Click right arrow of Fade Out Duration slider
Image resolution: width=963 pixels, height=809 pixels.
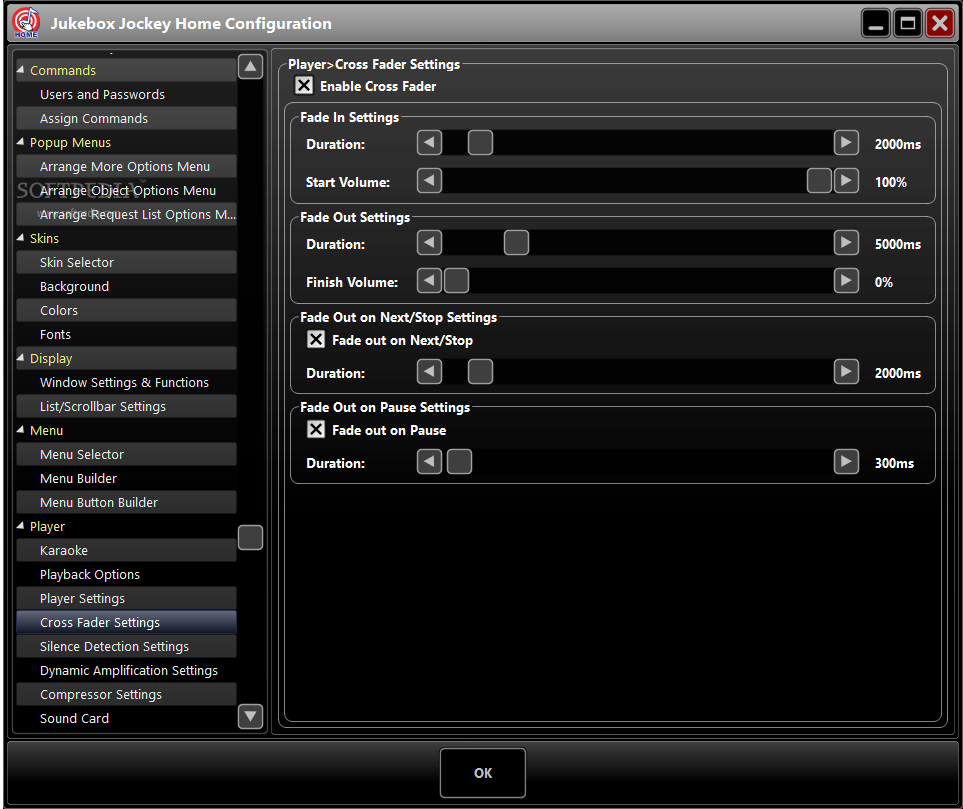pos(846,243)
